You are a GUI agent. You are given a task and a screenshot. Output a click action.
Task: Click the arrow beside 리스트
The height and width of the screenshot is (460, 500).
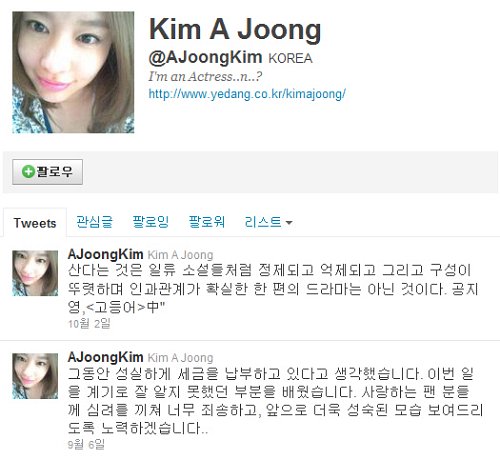pyautogui.click(x=289, y=222)
